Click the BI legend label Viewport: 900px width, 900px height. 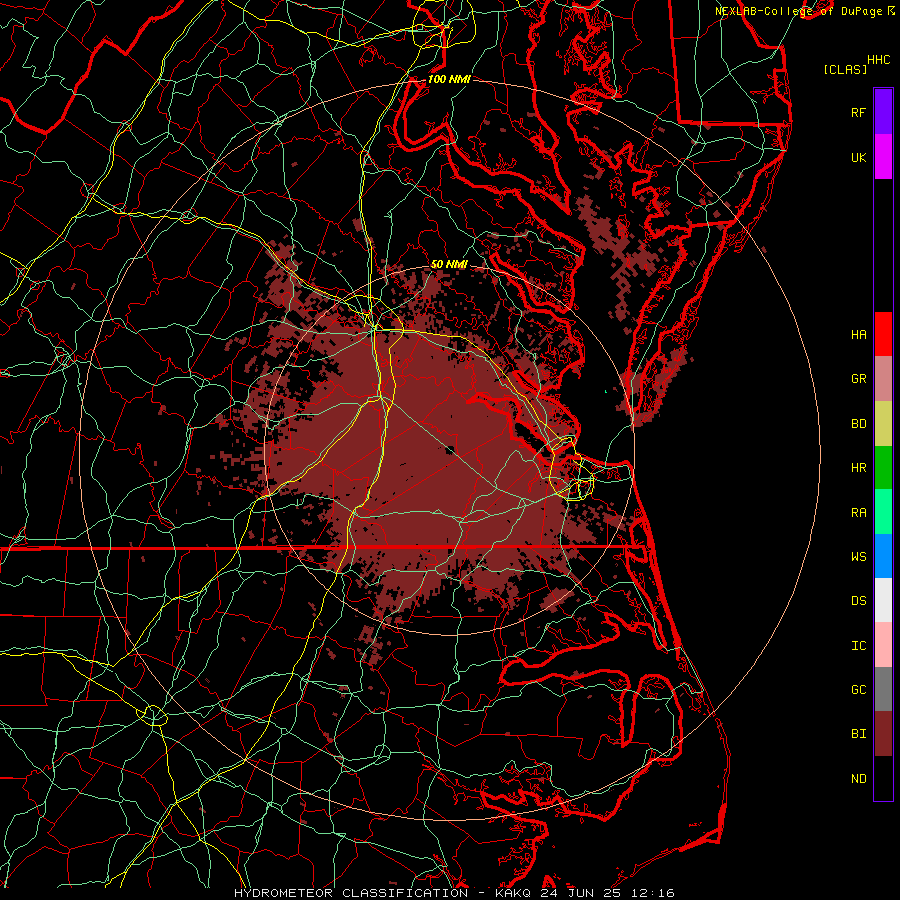click(x=858, y=734)
